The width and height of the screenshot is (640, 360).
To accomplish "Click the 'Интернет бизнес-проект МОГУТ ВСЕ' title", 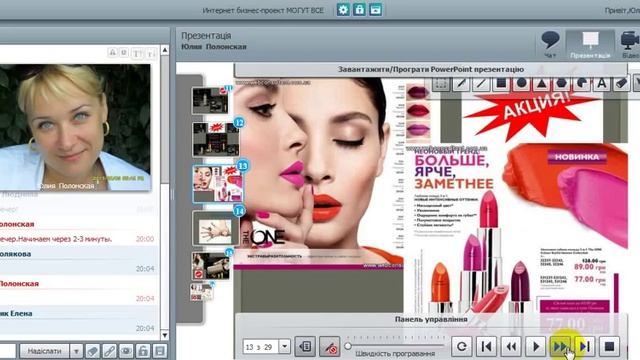I will [263, 11].
